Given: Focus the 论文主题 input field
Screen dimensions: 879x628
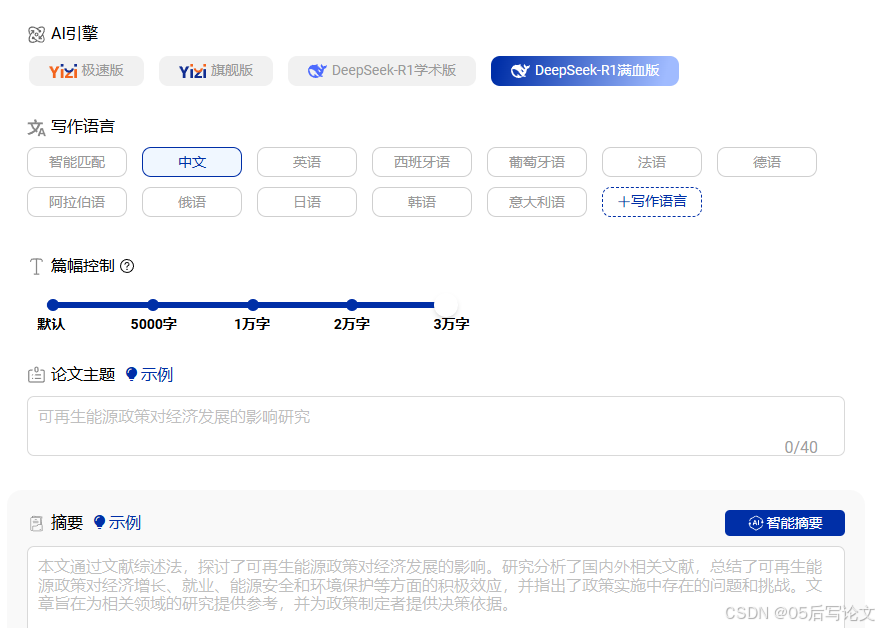Looking at the screenshot, I should pos(436,426).
